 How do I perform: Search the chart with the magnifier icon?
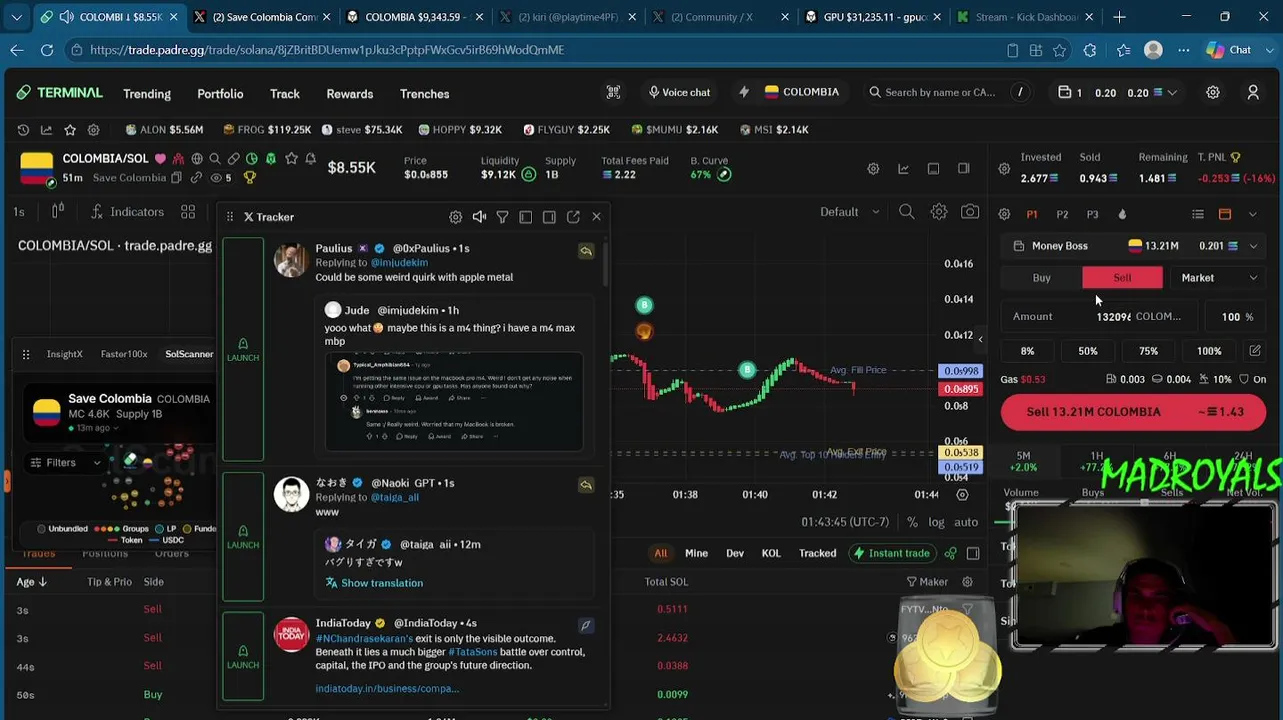[x=907, y=212]
